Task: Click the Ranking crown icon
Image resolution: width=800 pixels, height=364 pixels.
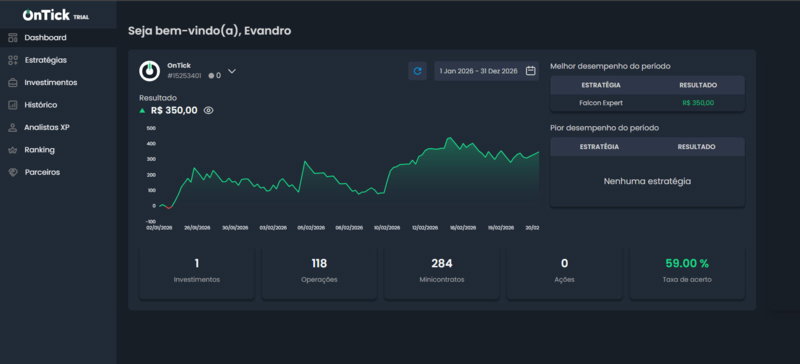Action: (13, 150)
